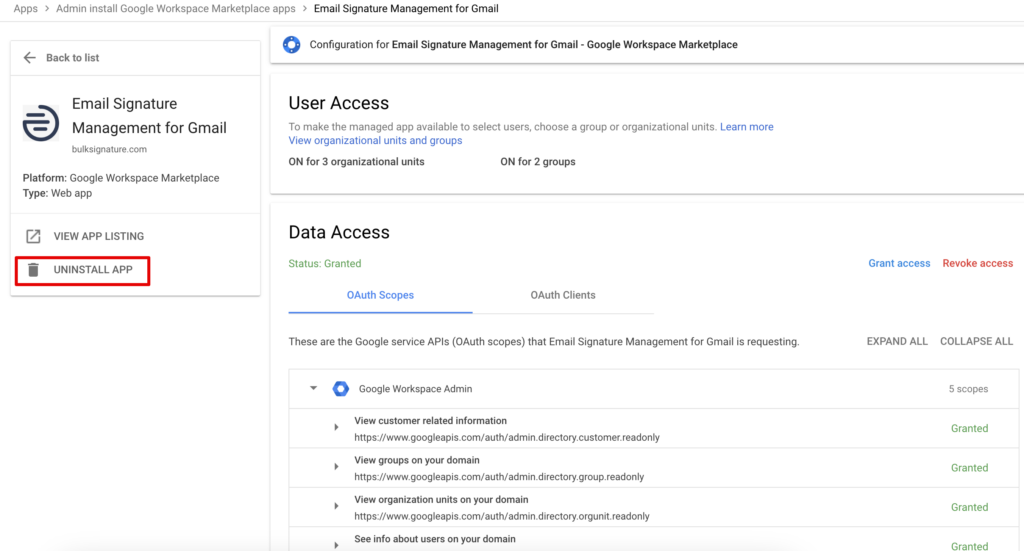Click UNINSTALL APP
The height and width of the screenshot is (551, 1024).
click(93, 270)
